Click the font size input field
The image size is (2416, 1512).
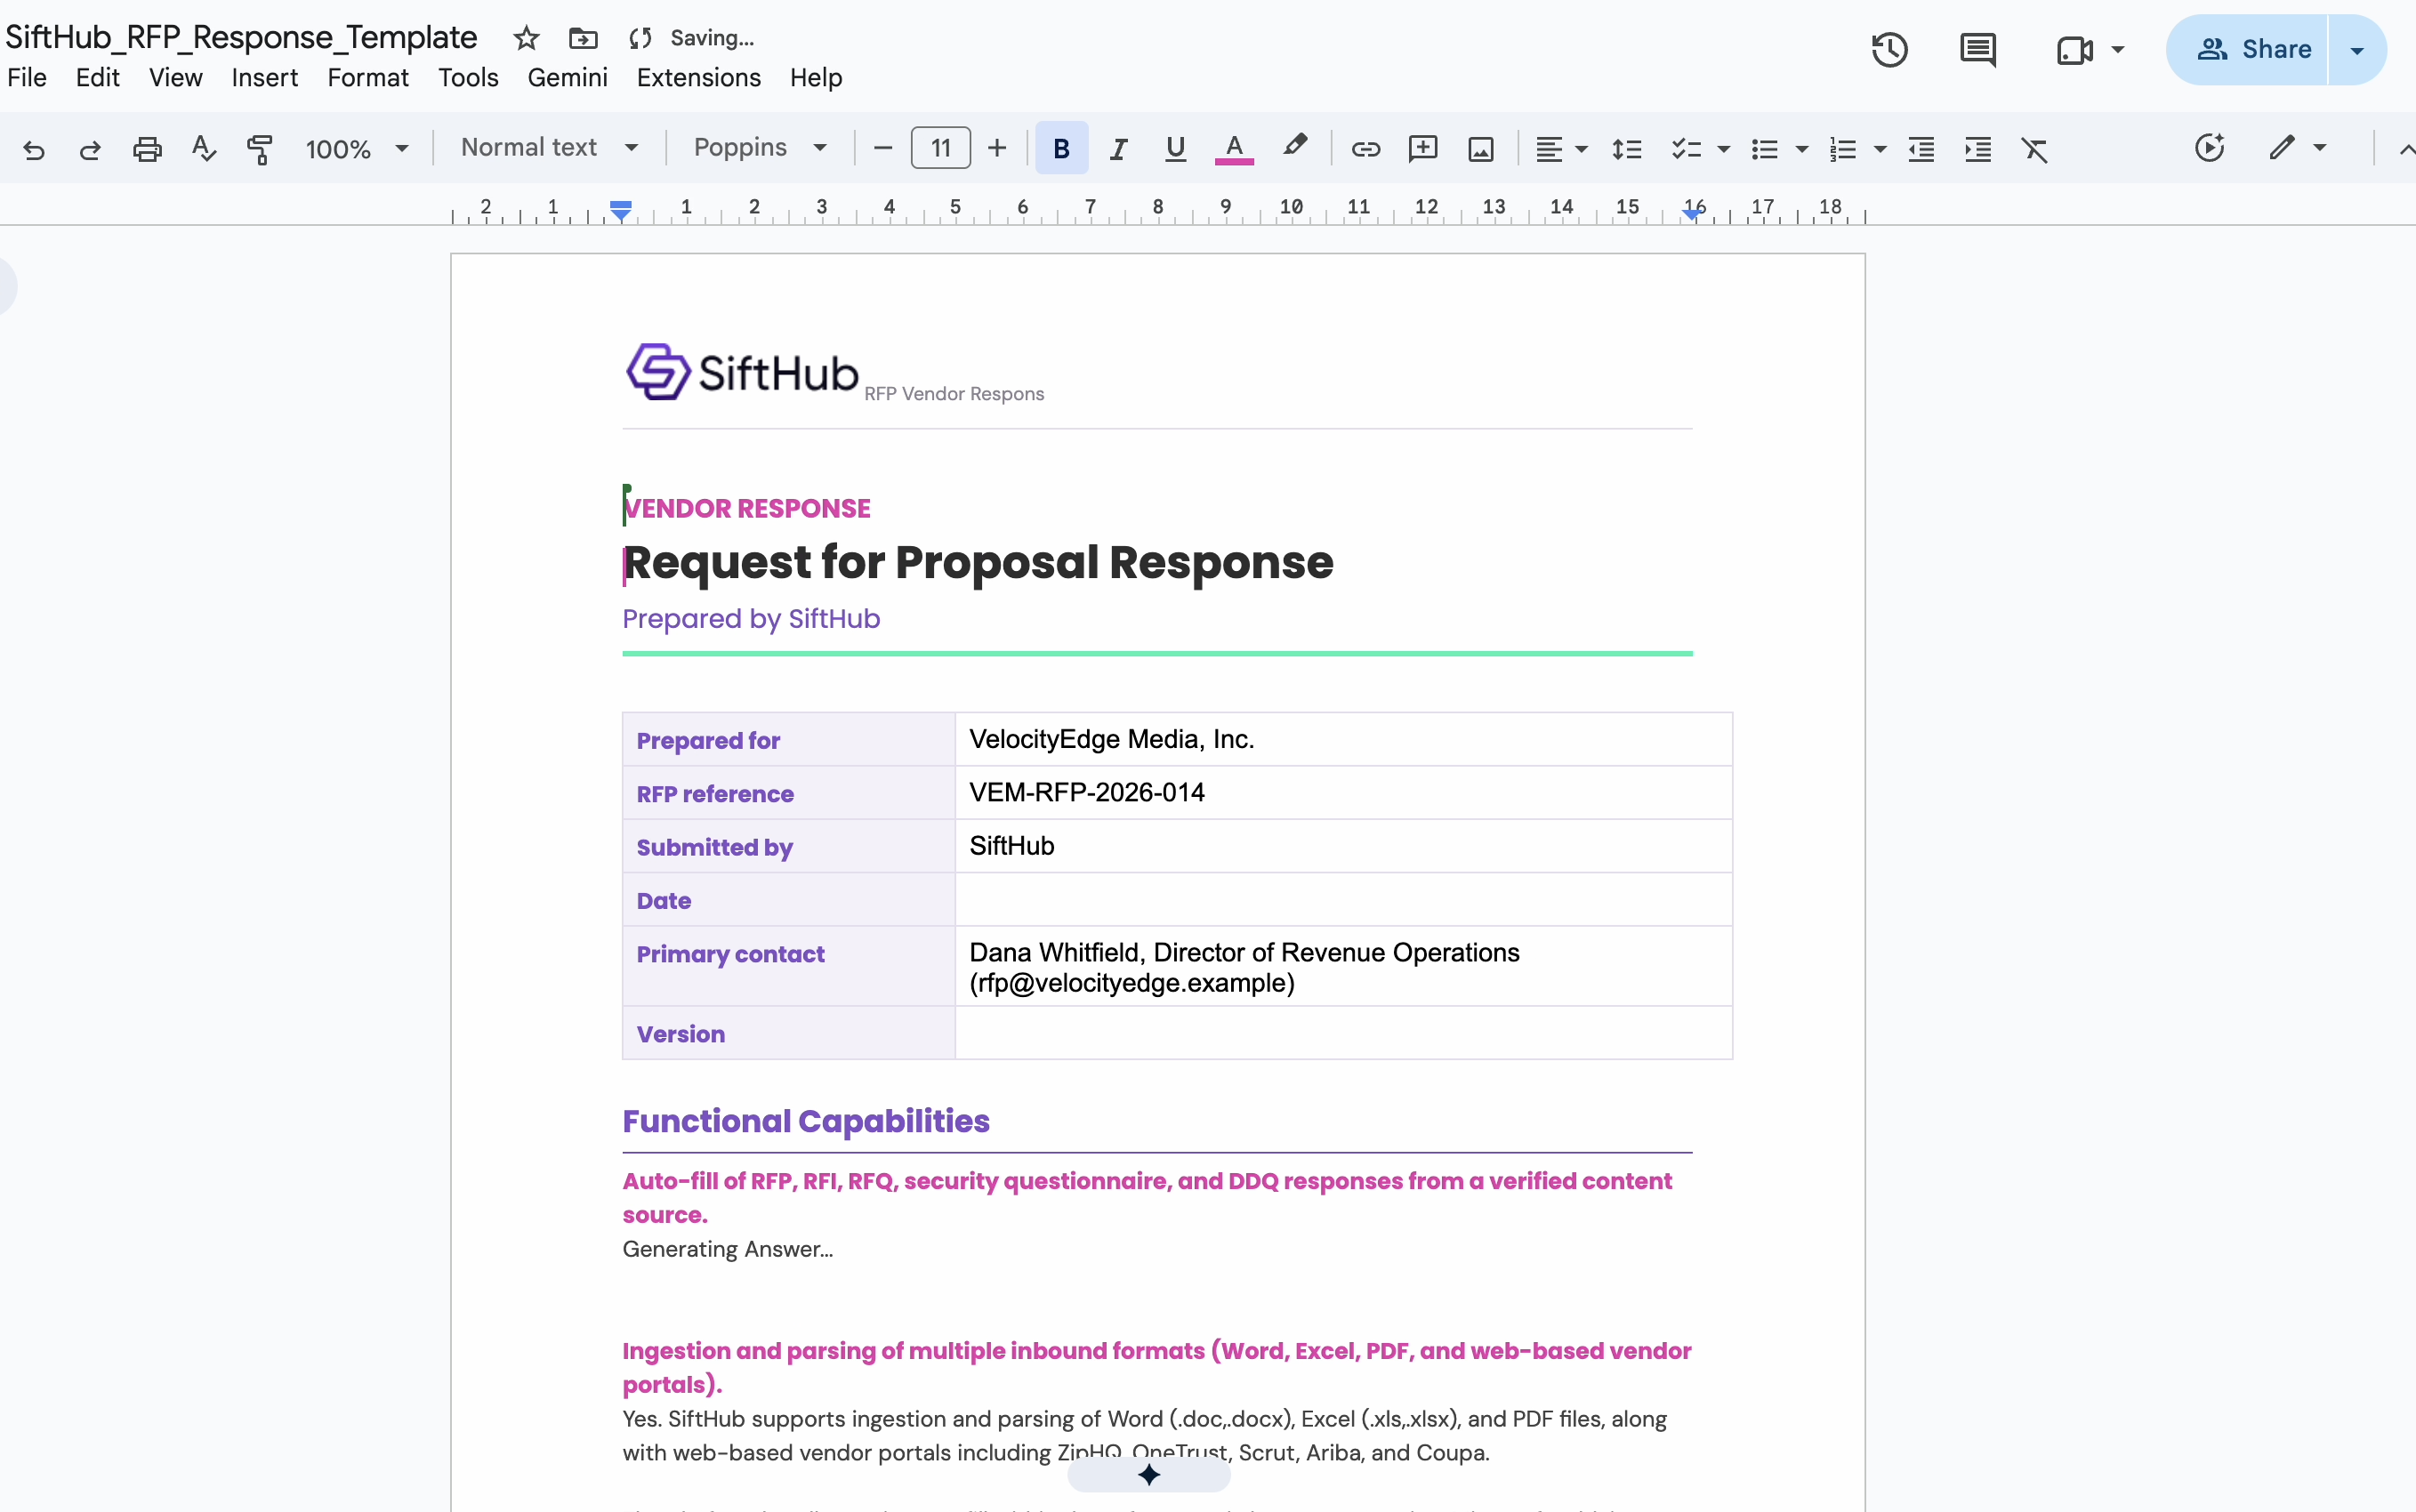point(940,148)
